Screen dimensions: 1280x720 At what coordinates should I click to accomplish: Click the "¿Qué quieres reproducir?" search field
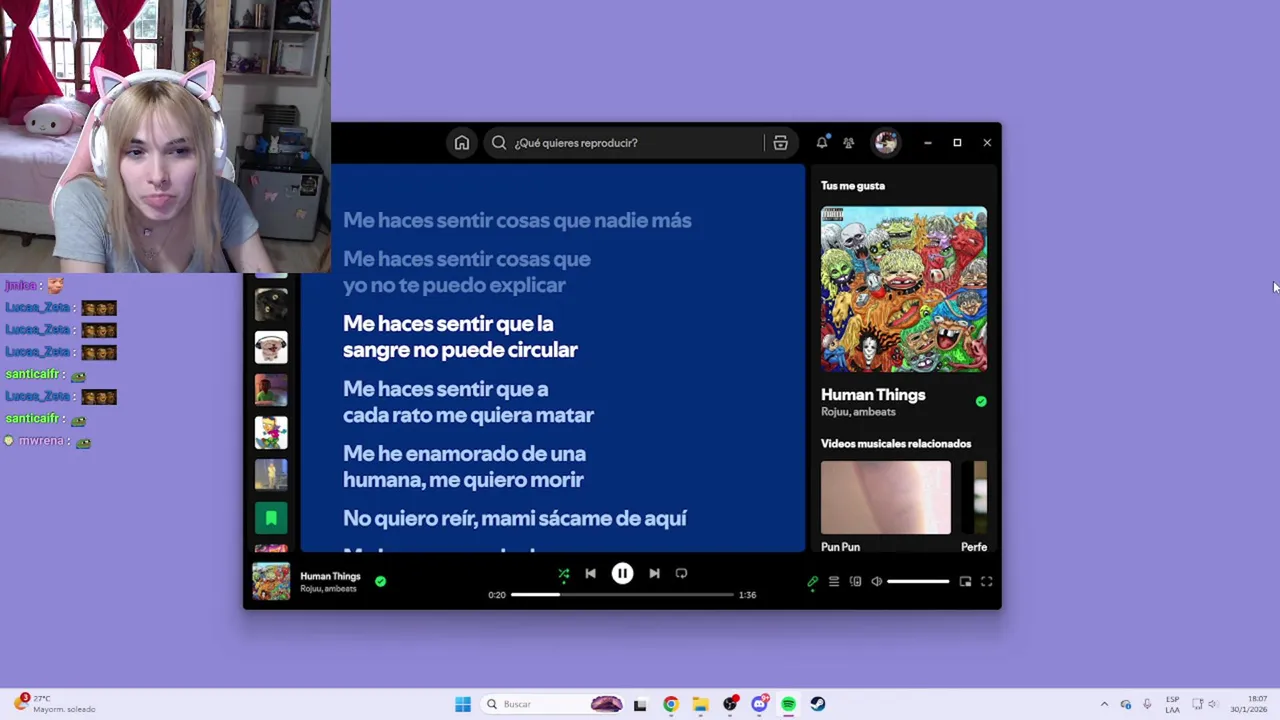click(626, 143)
